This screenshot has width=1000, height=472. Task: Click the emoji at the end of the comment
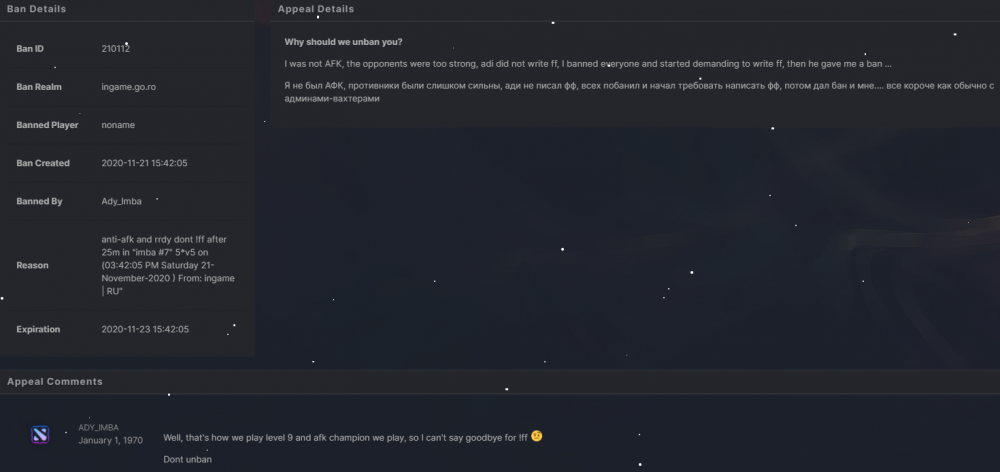[x=537, y=437]
